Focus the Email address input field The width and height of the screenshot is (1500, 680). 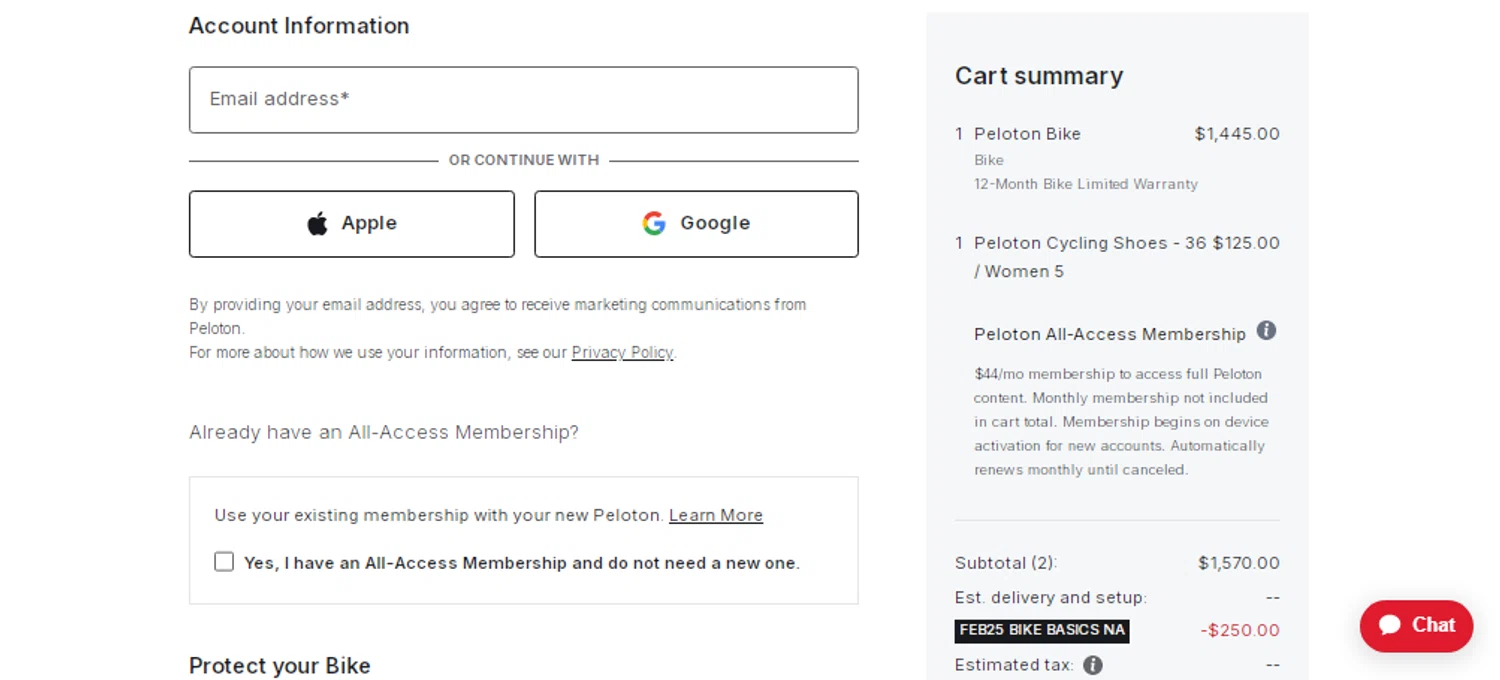tap(523, 100)
